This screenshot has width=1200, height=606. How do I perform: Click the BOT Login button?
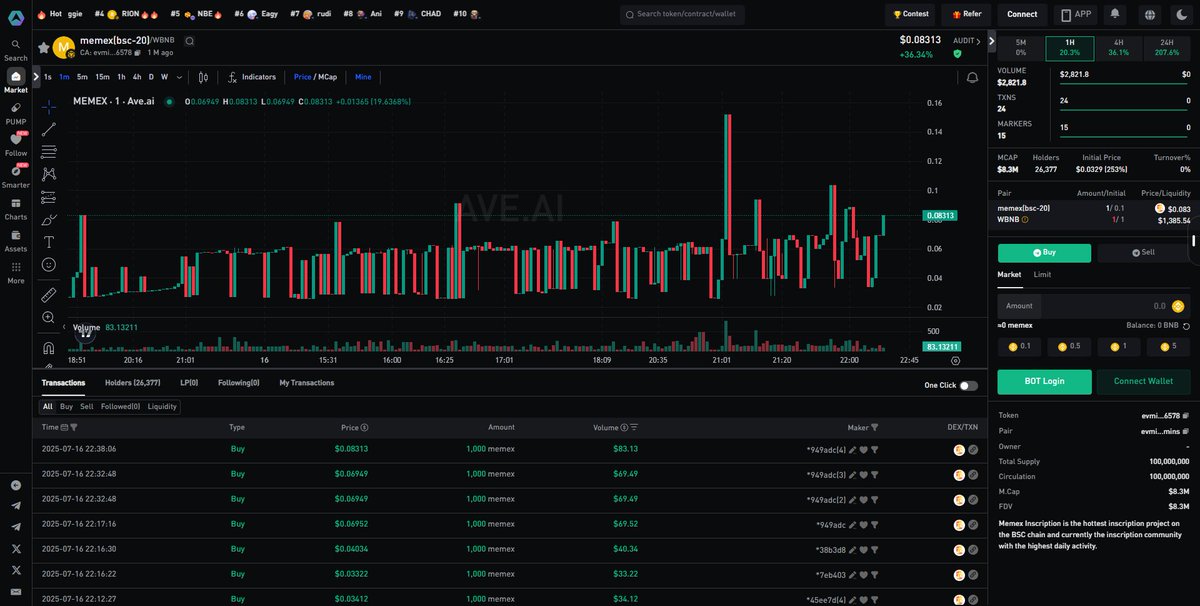1044,381
